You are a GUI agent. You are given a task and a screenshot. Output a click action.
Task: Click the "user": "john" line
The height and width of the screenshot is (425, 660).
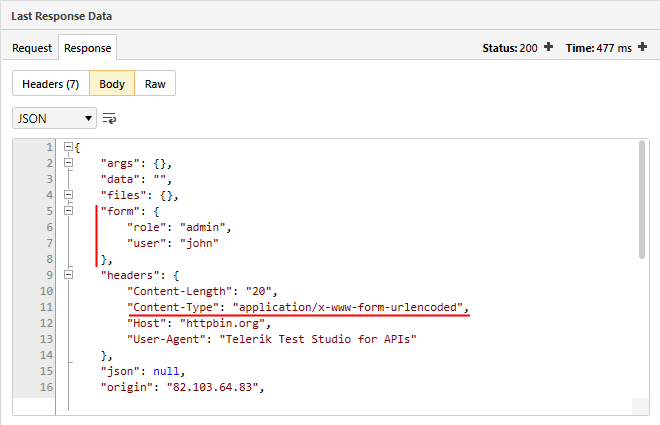[173, 243]
